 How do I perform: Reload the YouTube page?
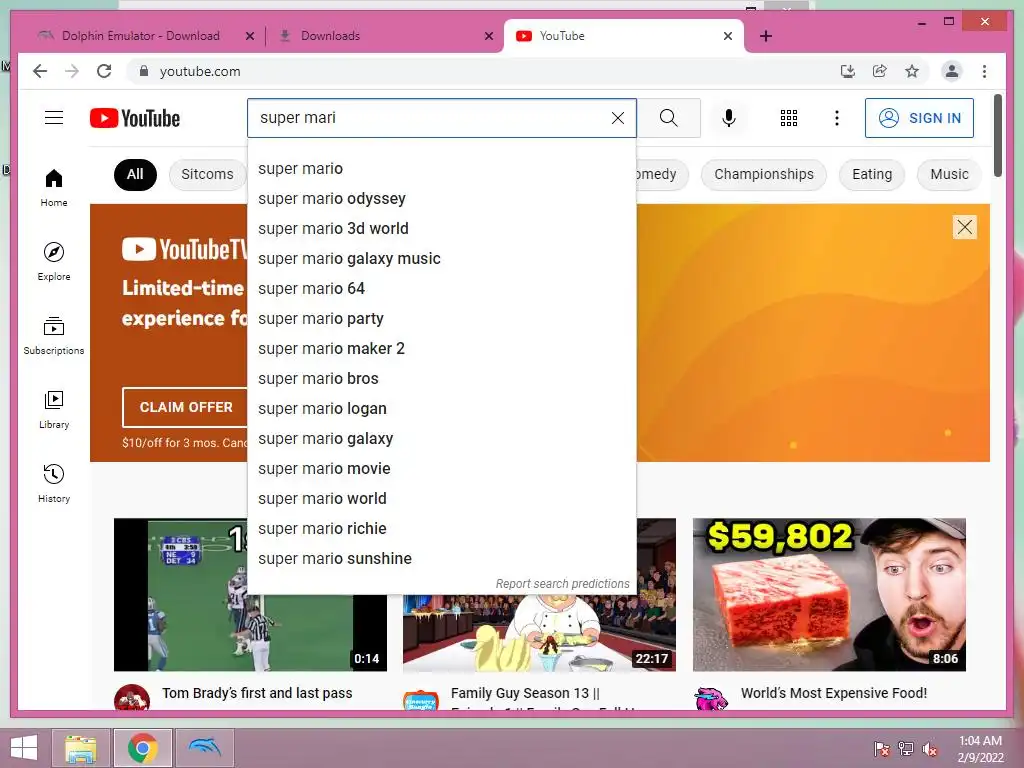pyautogui.click(x=104, y=71)
